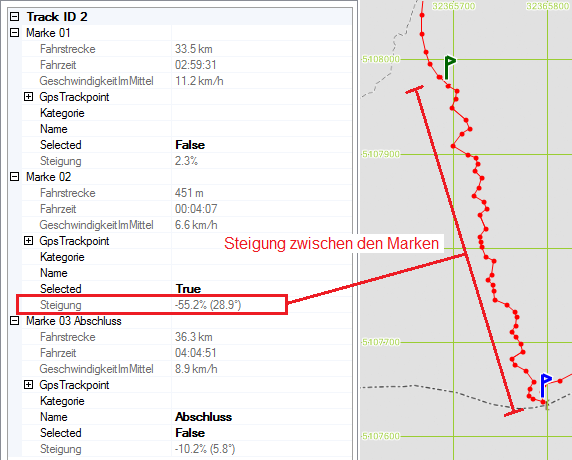Select the empty Name field of Marke 02
This screenshot has height=460, width=572.
point(187,273)
